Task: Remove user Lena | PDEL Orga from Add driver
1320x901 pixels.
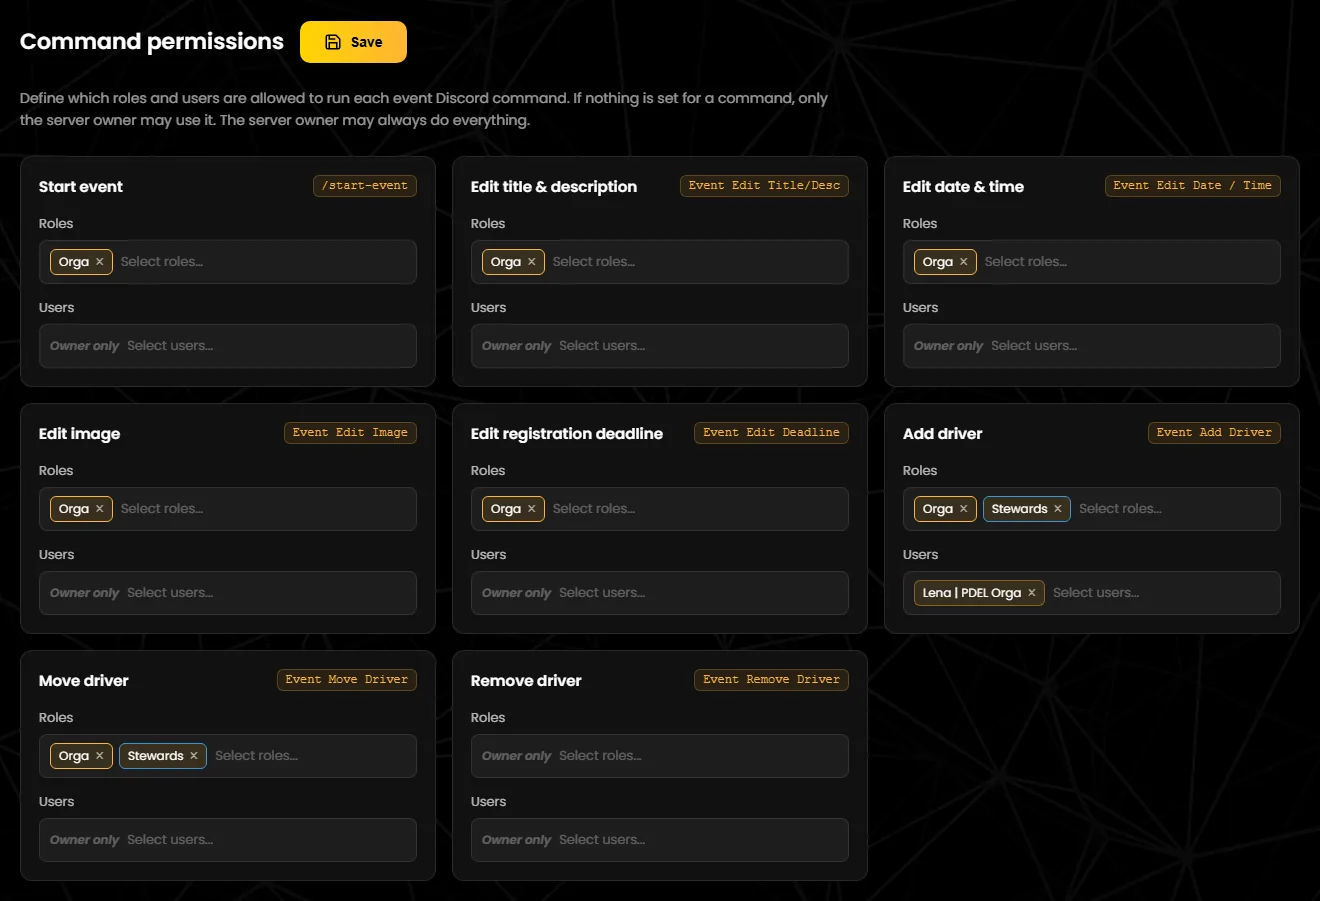Action: click(1031, 593)
